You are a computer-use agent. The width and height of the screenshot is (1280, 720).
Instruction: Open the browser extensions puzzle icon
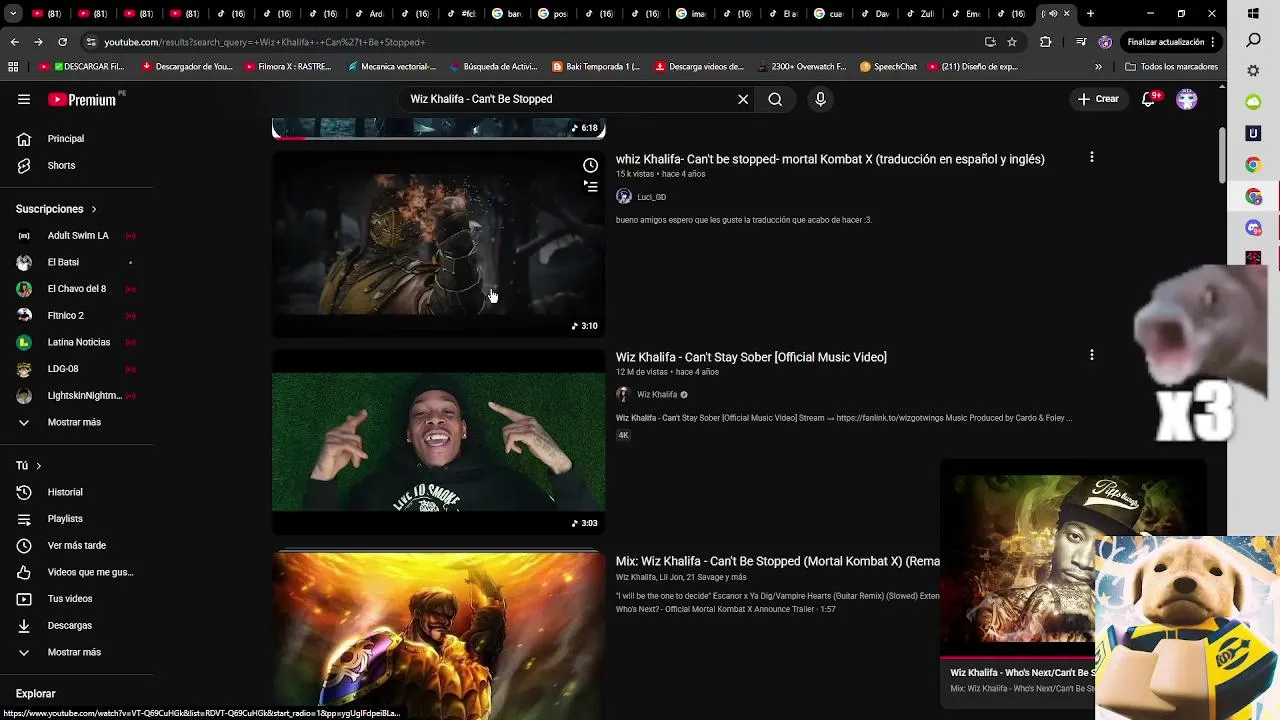coord(1046,42)
